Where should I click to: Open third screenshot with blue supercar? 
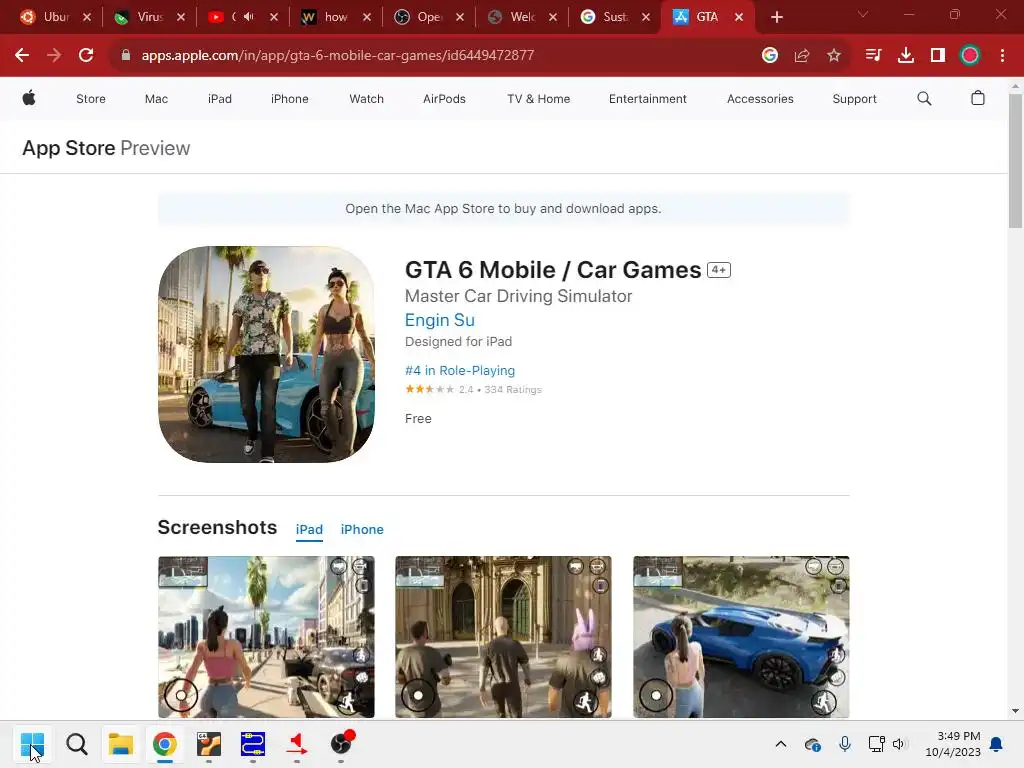(x=741, y=637)
